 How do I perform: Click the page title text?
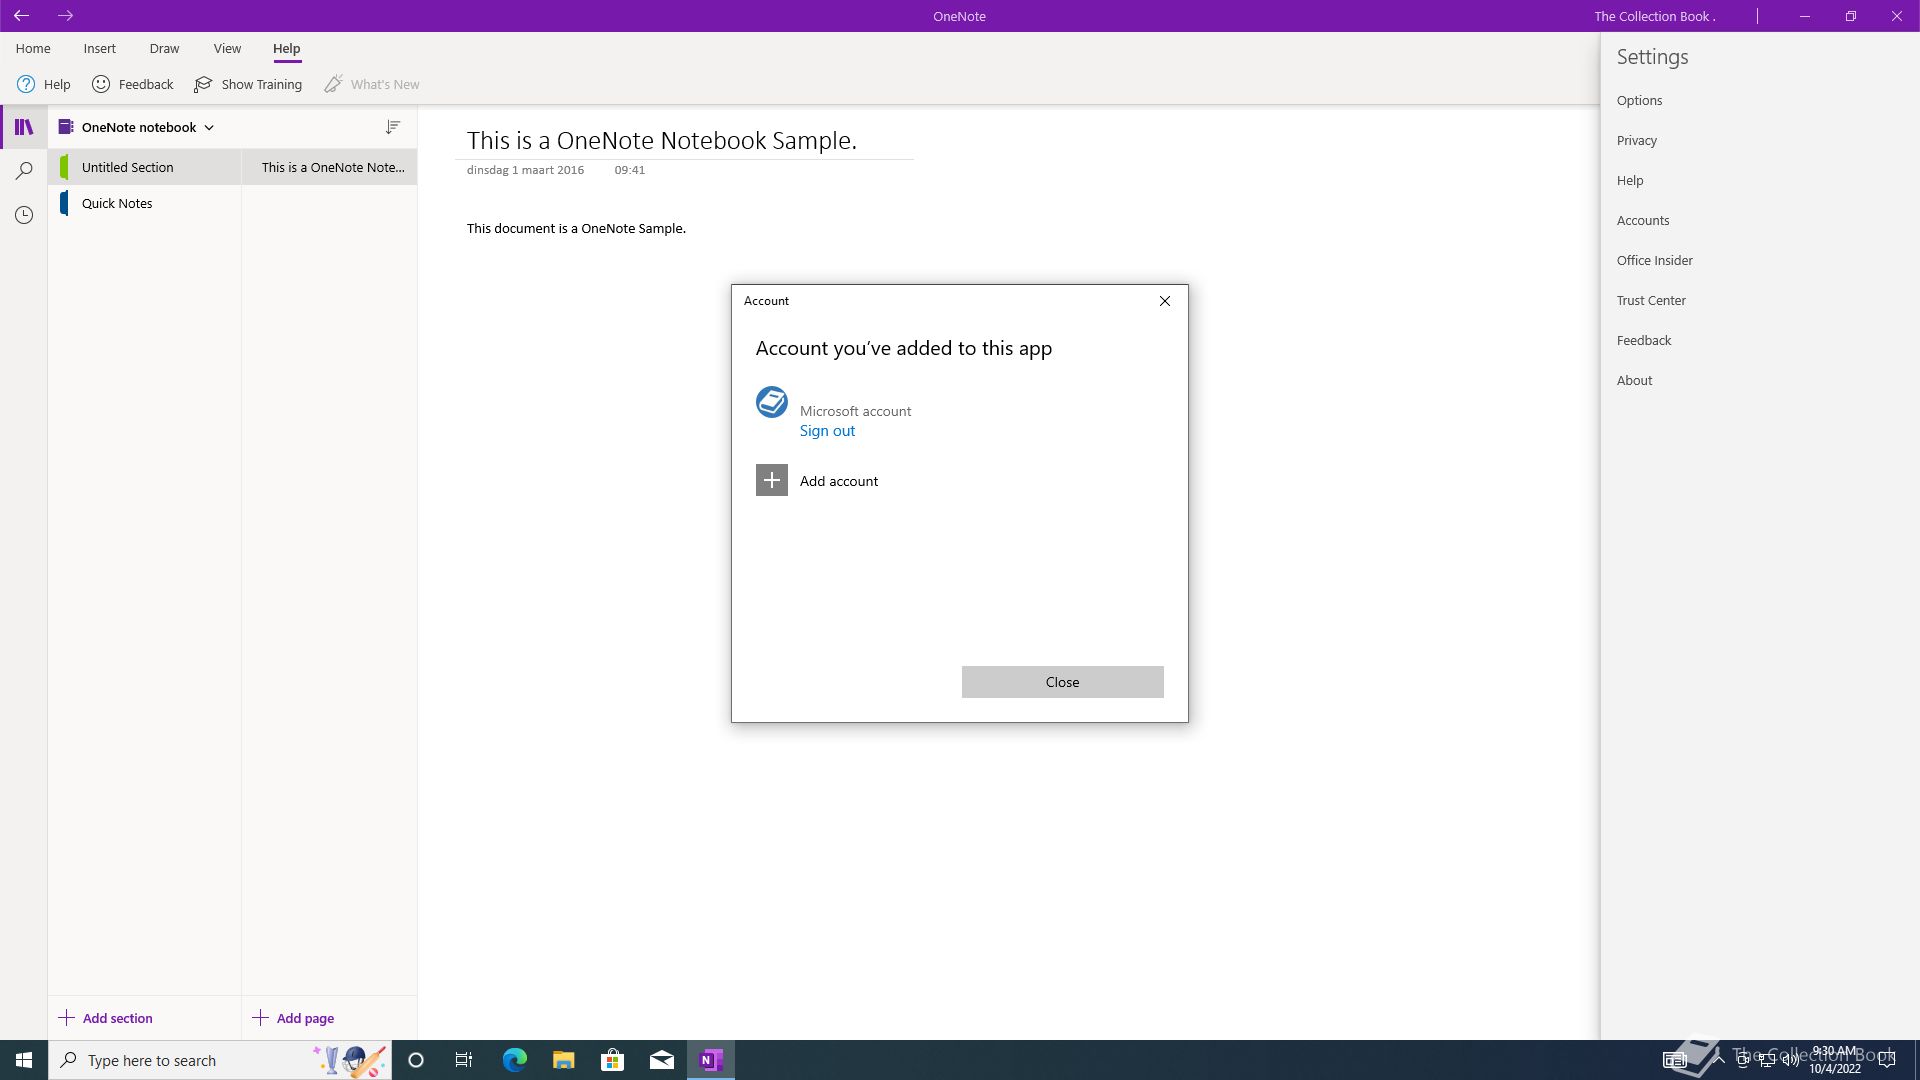click(662, 141)
